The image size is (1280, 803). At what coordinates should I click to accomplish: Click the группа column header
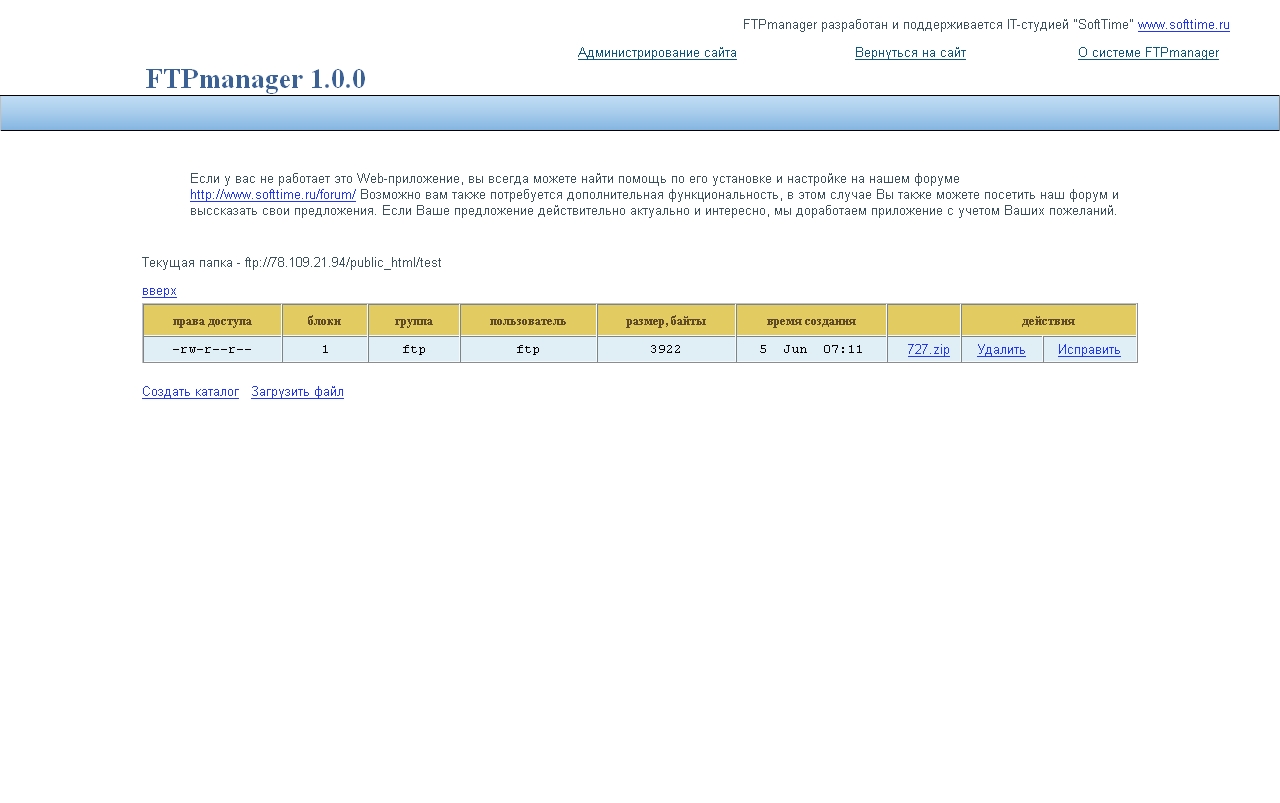414,321
